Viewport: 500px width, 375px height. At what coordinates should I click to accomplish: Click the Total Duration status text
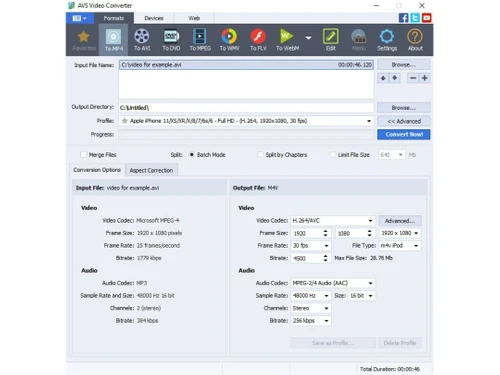390,369
